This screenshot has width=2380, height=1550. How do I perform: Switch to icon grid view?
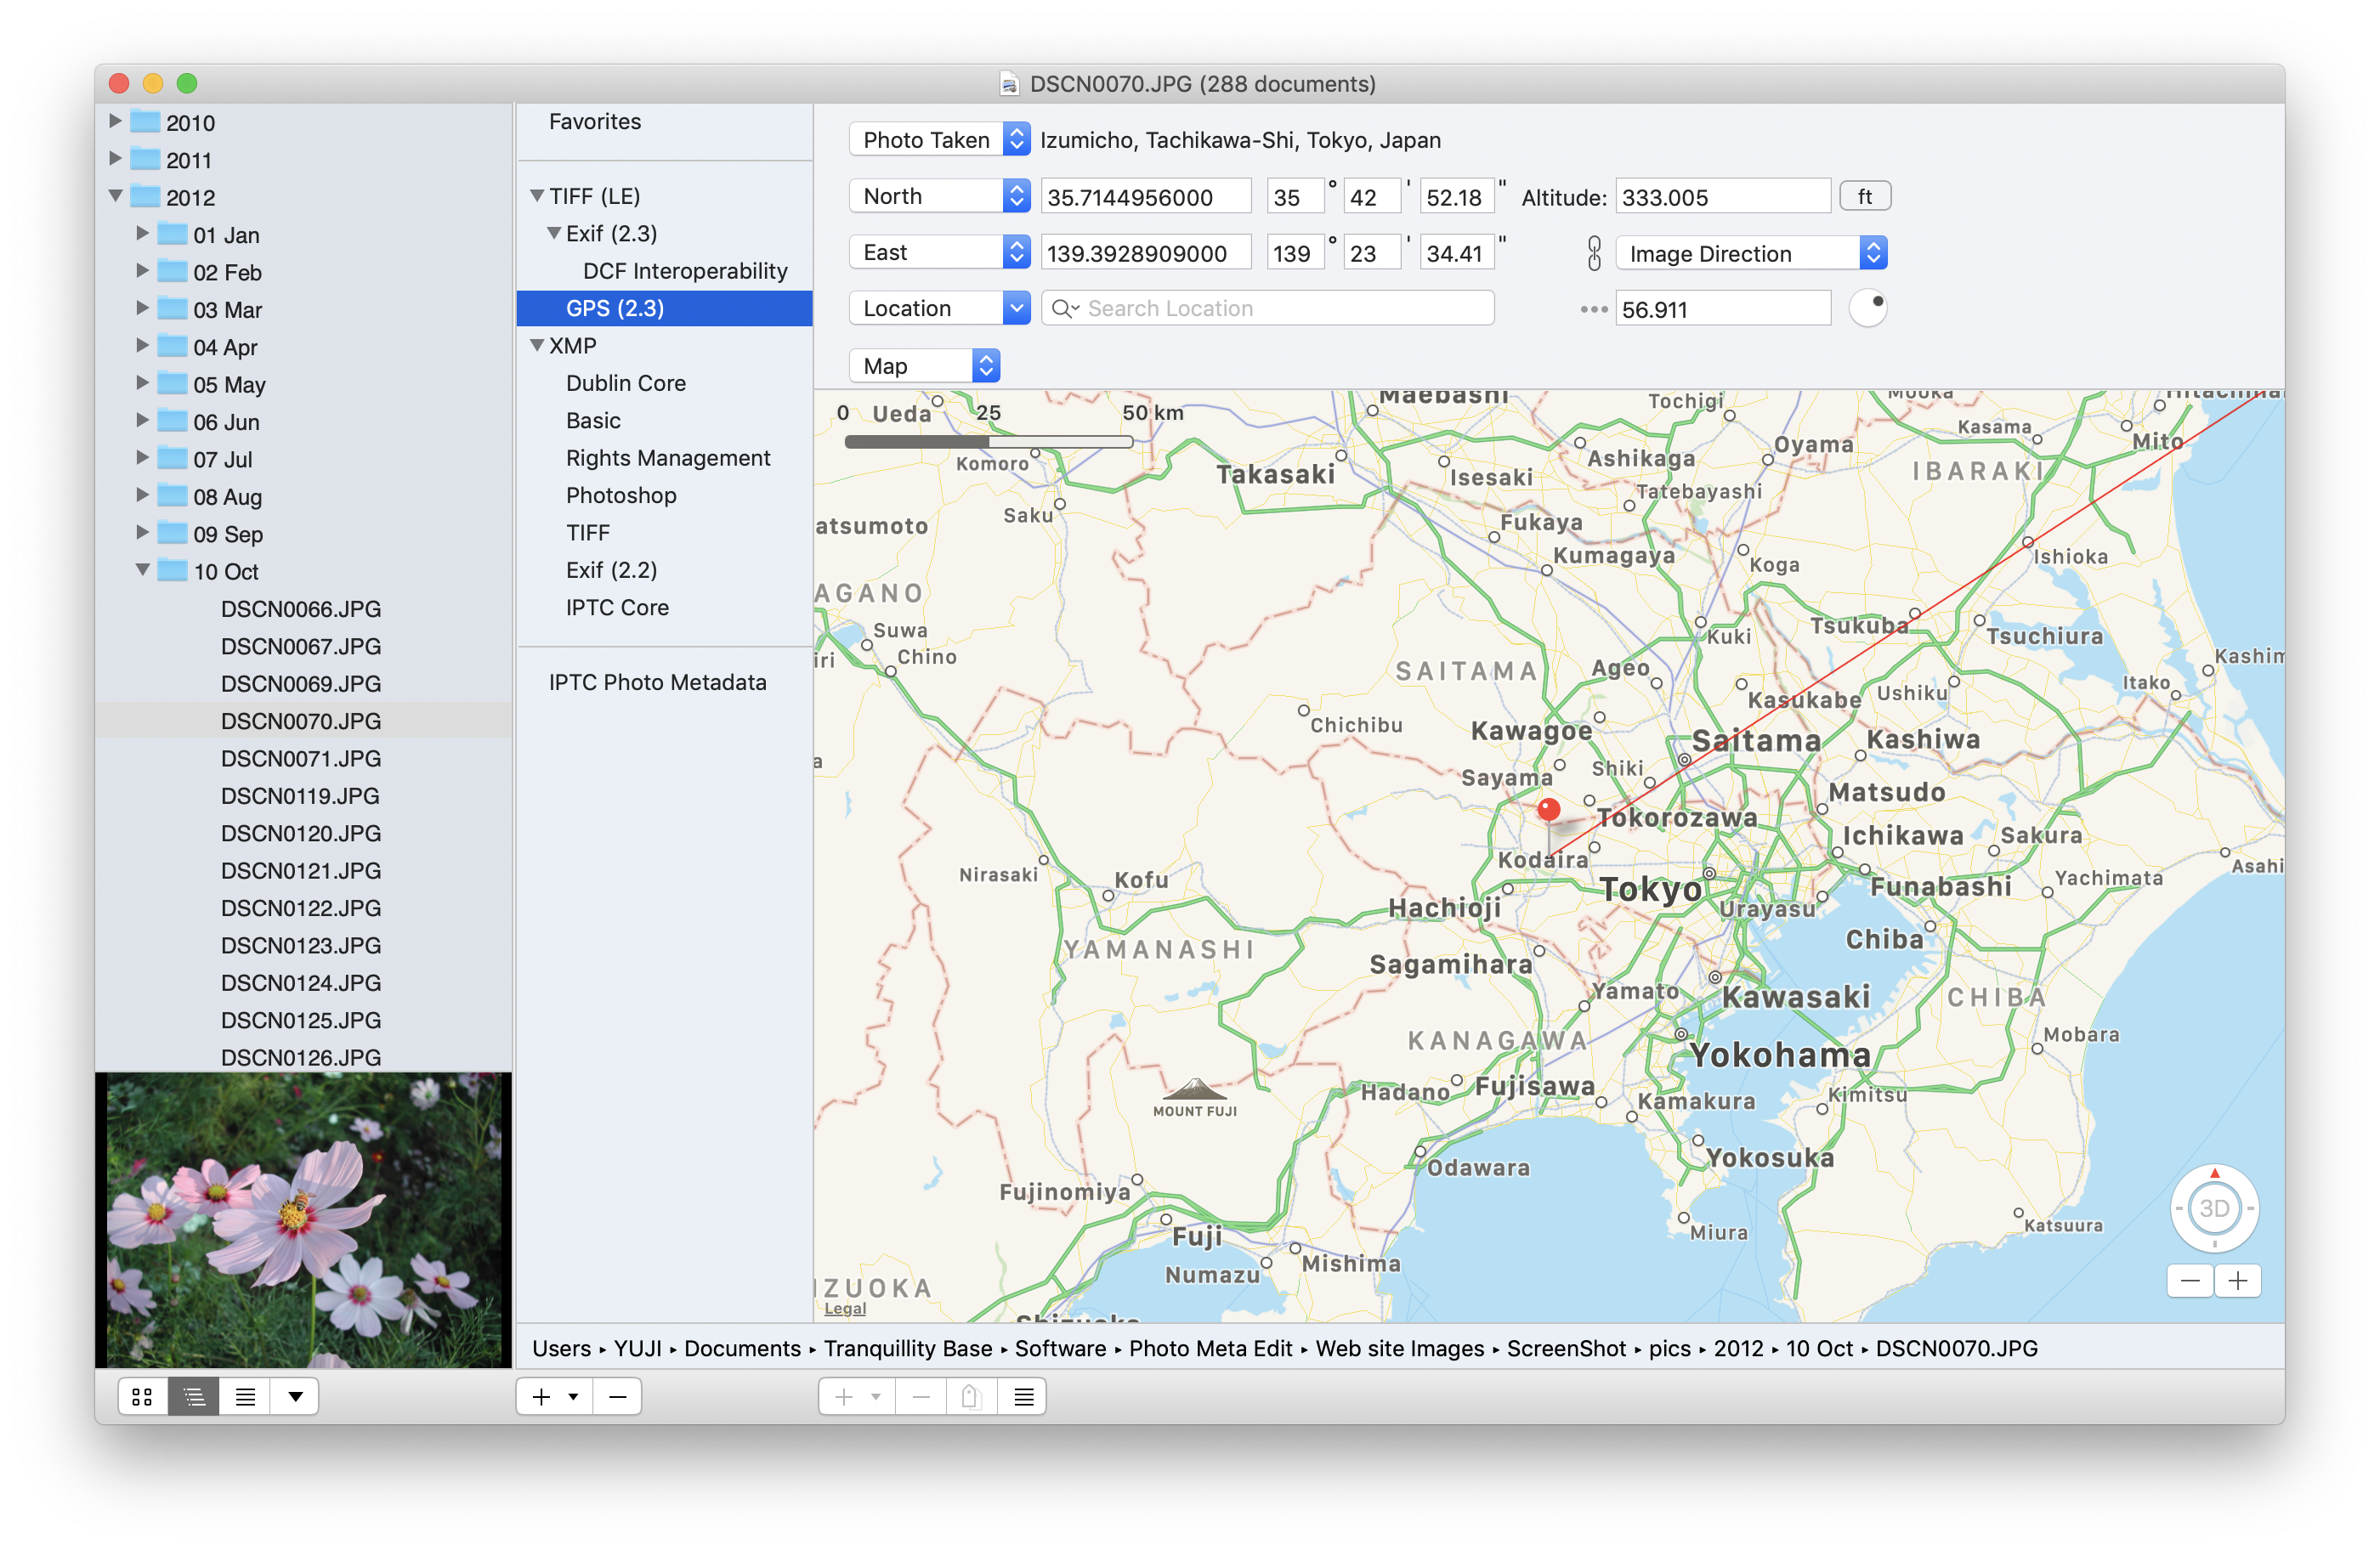pos(142,1396)
